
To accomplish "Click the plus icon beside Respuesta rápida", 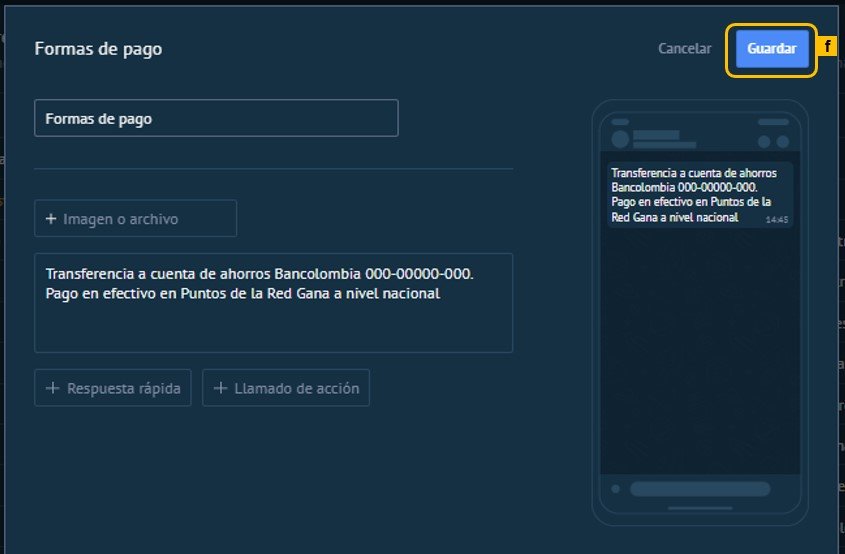I will [51, 388].
